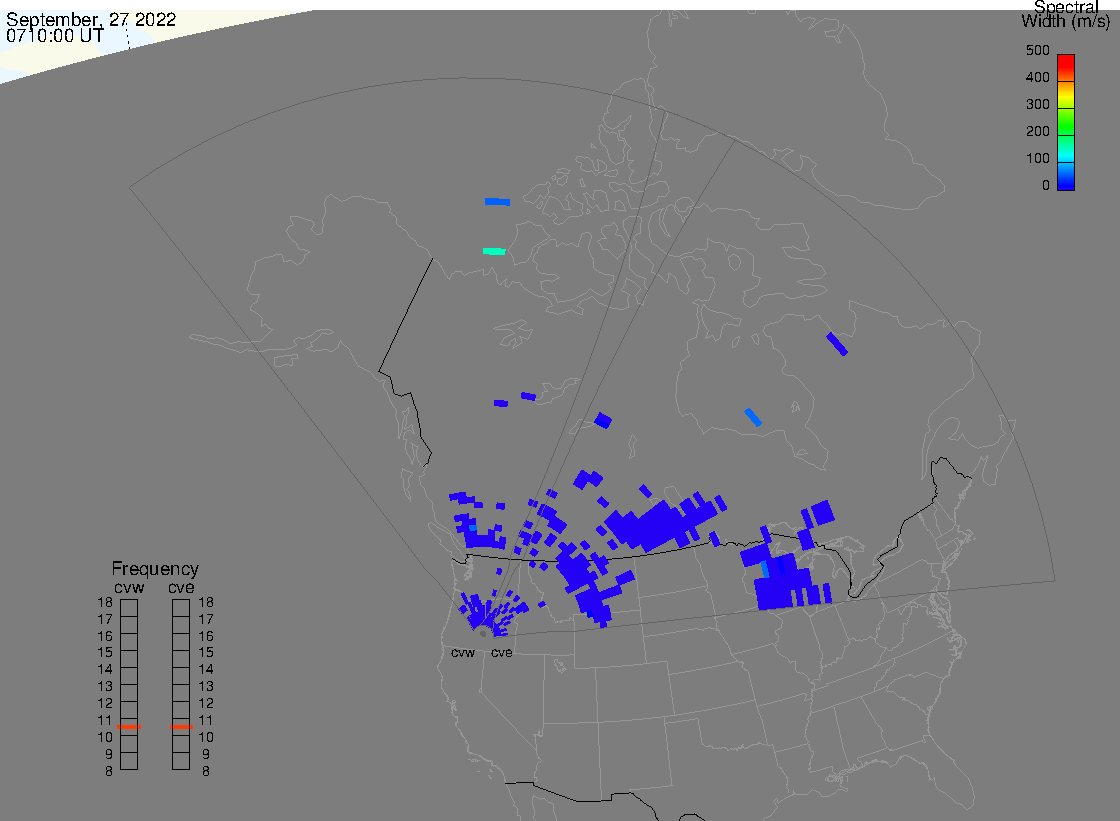Click the red frequency marker on the cve bar
This screenshot has height=821, width=1120.
coord(181,727)
